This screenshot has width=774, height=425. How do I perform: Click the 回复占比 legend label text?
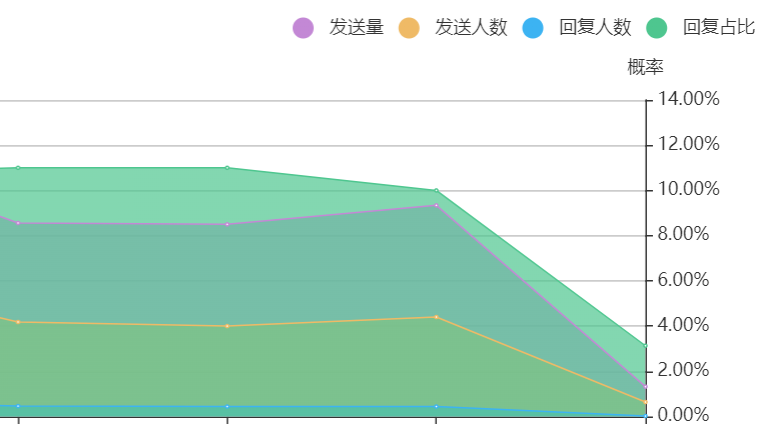(719, 28)
